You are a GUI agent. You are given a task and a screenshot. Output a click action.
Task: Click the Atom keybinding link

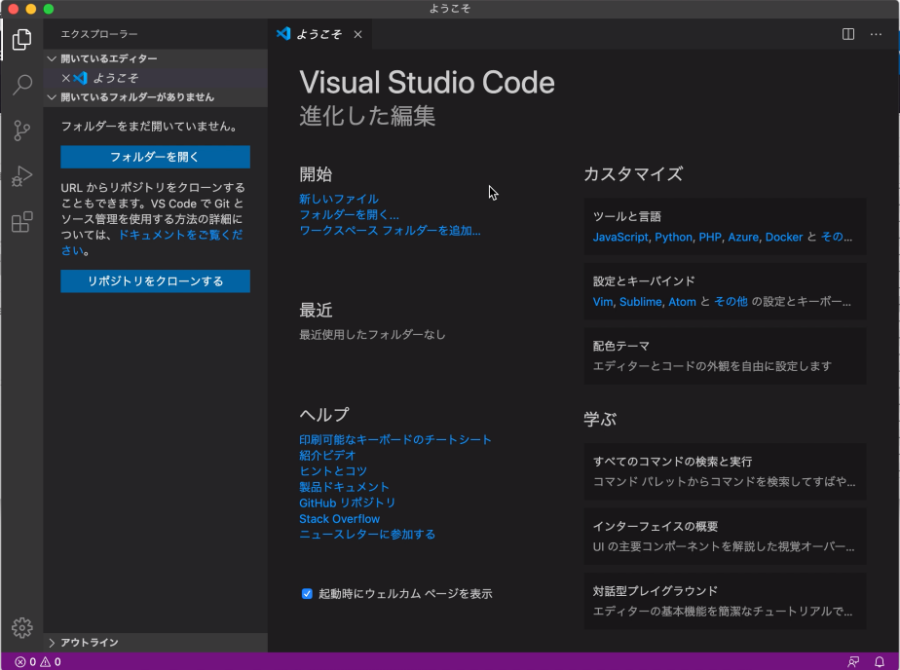point(682,302)
